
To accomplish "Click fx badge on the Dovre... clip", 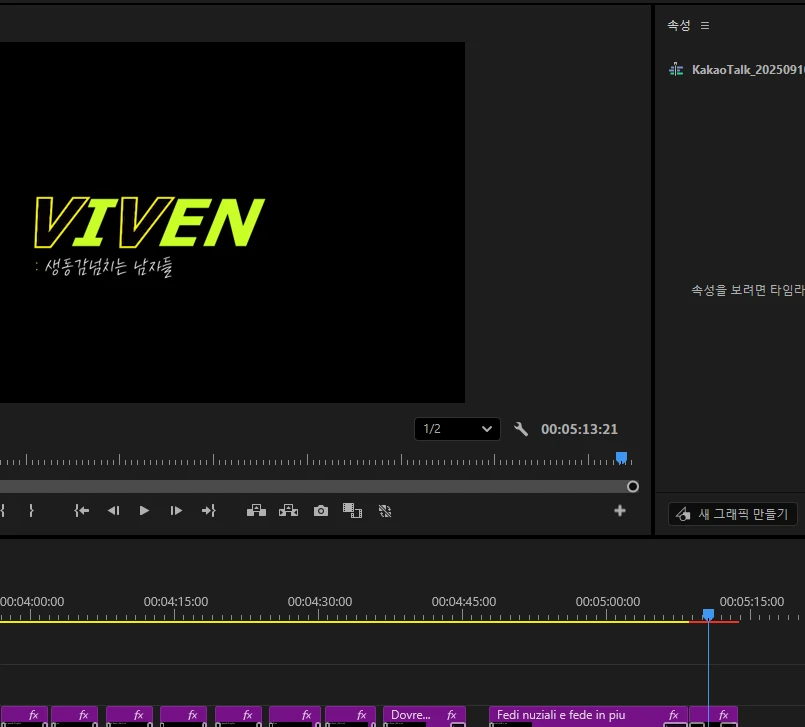I will (x=452, y=715).
